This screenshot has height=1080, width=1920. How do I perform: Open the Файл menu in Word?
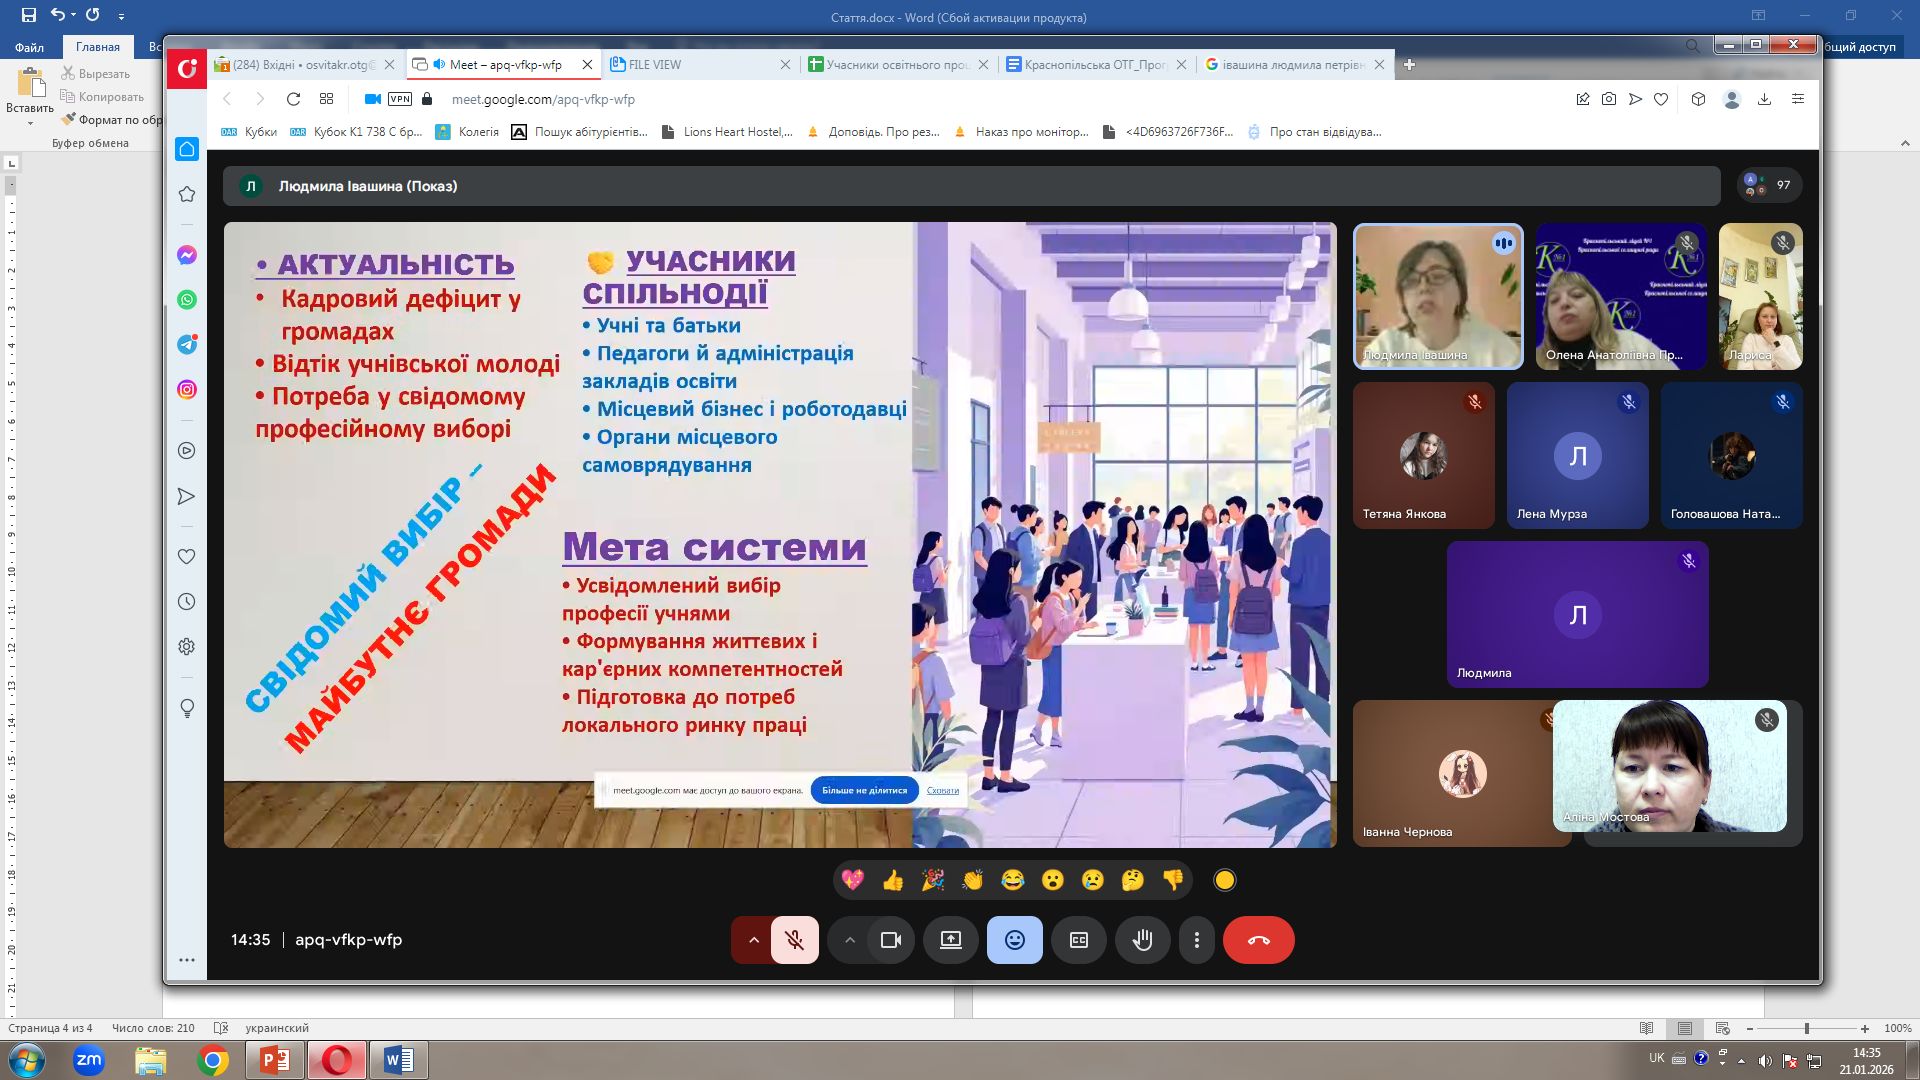pos(30,47)
